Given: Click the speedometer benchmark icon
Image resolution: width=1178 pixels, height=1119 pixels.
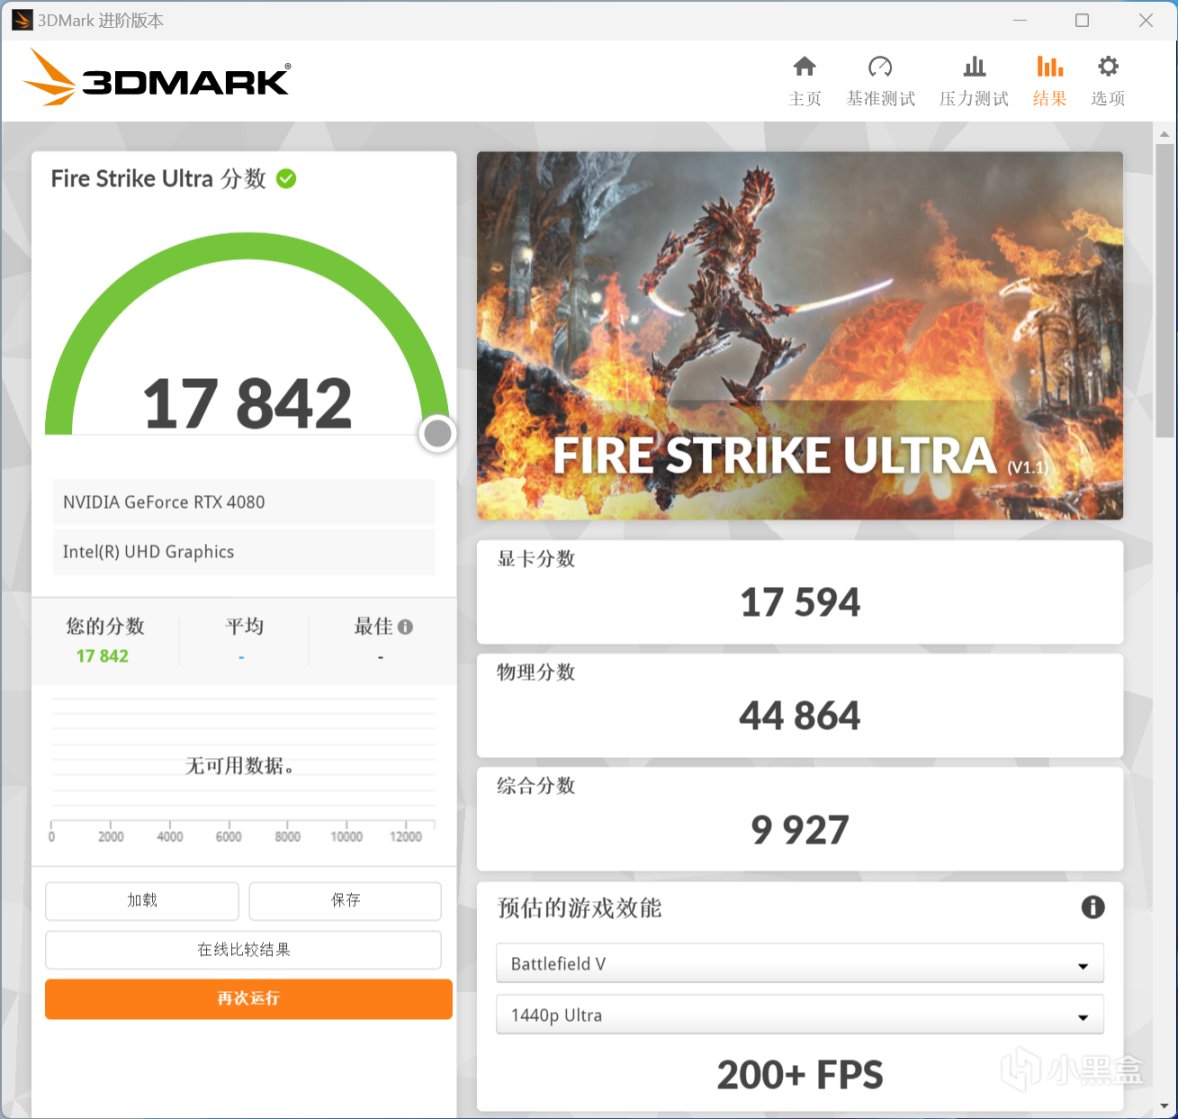Looking at the screenshot, I should point(880,67).
